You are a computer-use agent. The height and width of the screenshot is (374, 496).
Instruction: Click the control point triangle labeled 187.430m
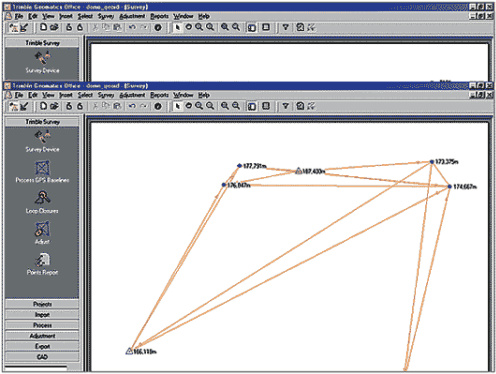tap(299, 171)
